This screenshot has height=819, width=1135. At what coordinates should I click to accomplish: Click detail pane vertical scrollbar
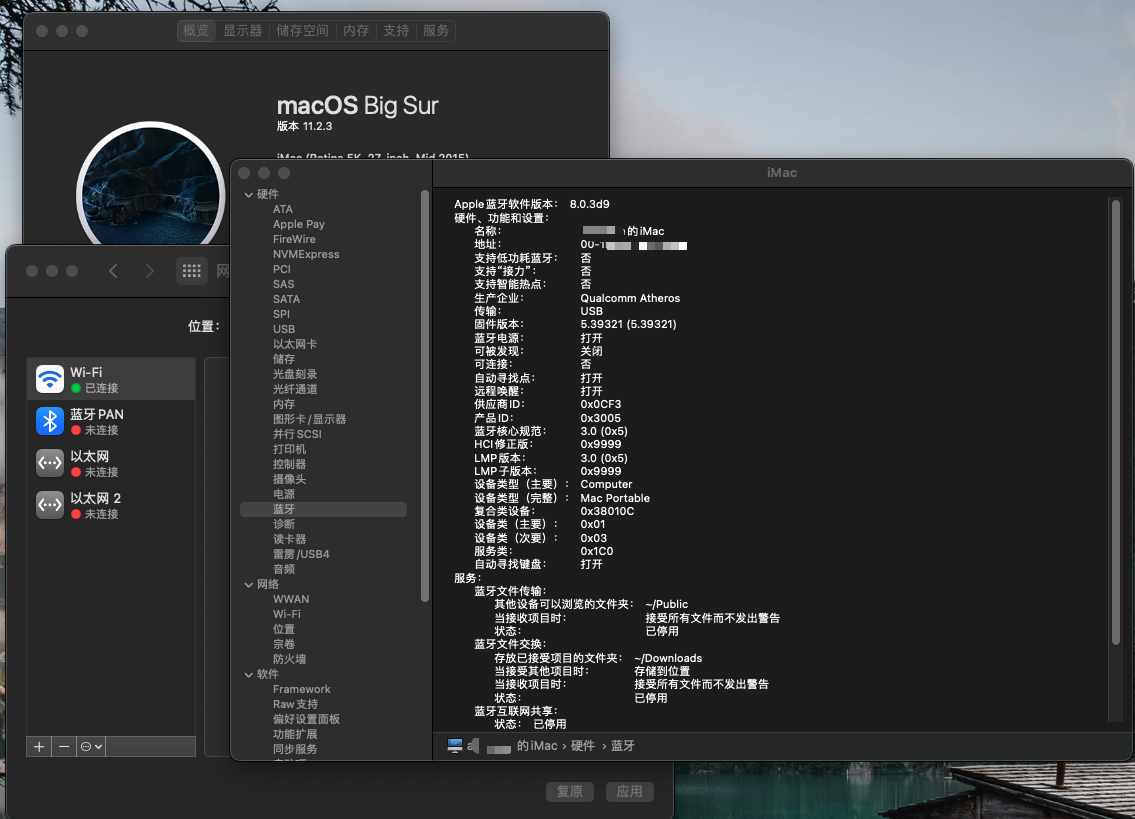point(1115,422)
